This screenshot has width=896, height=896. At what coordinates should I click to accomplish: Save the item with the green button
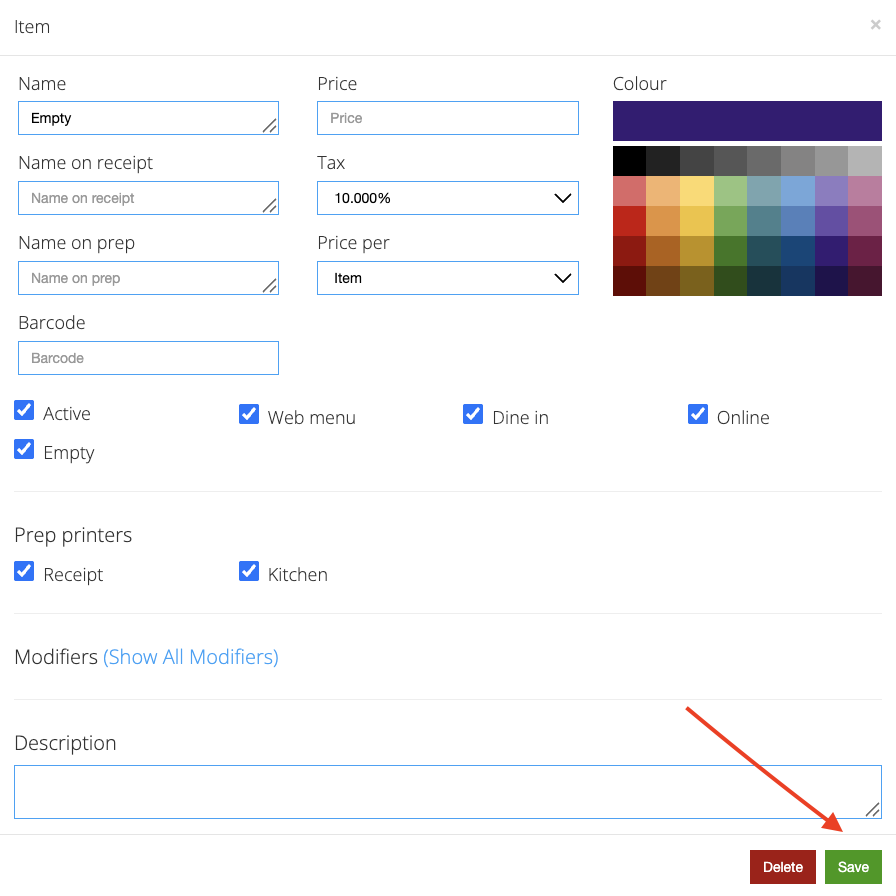(x=853, y=867)
